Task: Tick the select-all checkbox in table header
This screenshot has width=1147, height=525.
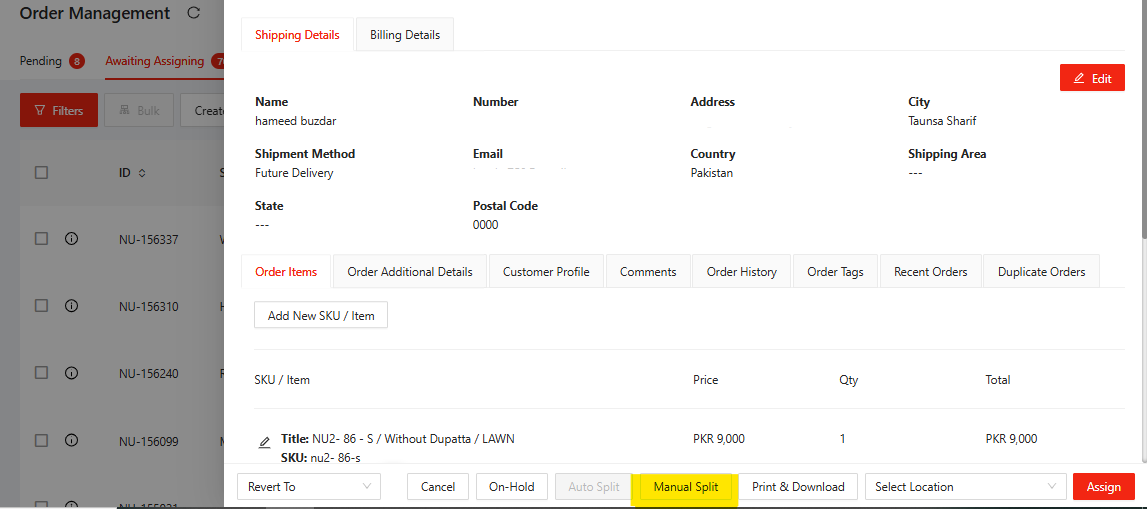Action: [x=41, y=172]
